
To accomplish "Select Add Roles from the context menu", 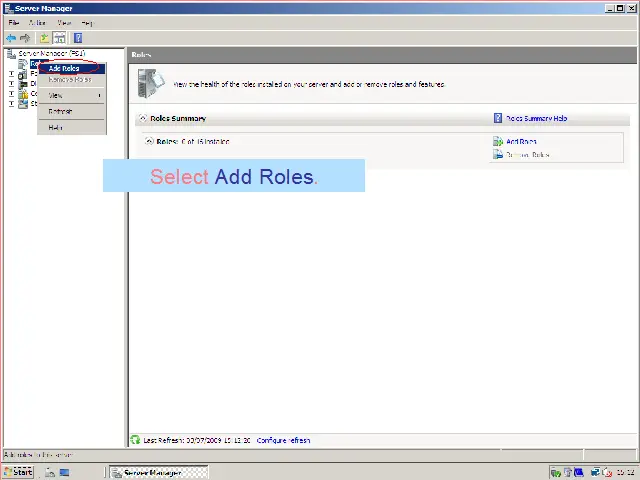I will coord(72,69).
